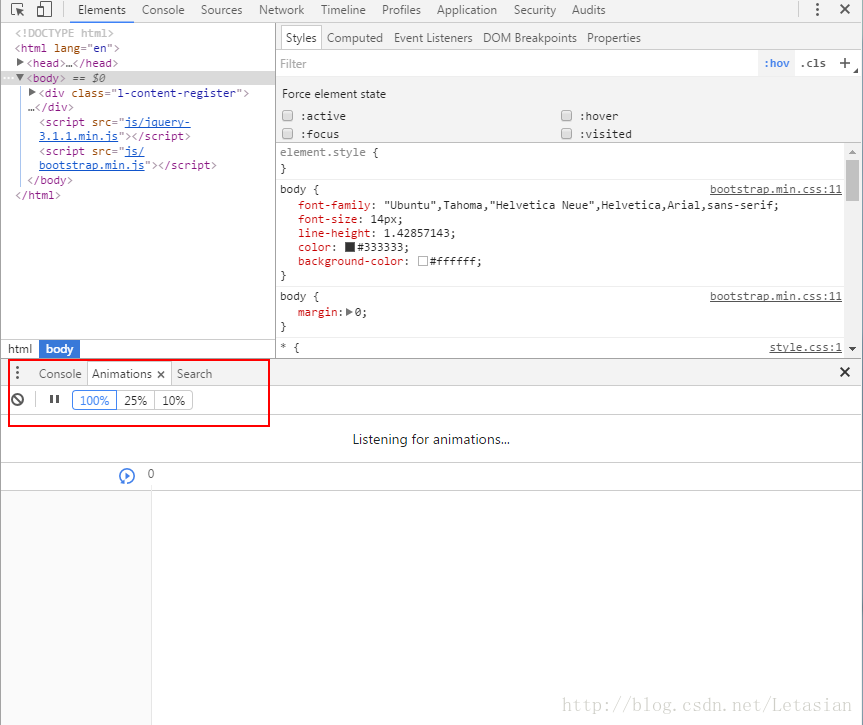Open the Security tab
863x725 pixels.
point(534,10)
